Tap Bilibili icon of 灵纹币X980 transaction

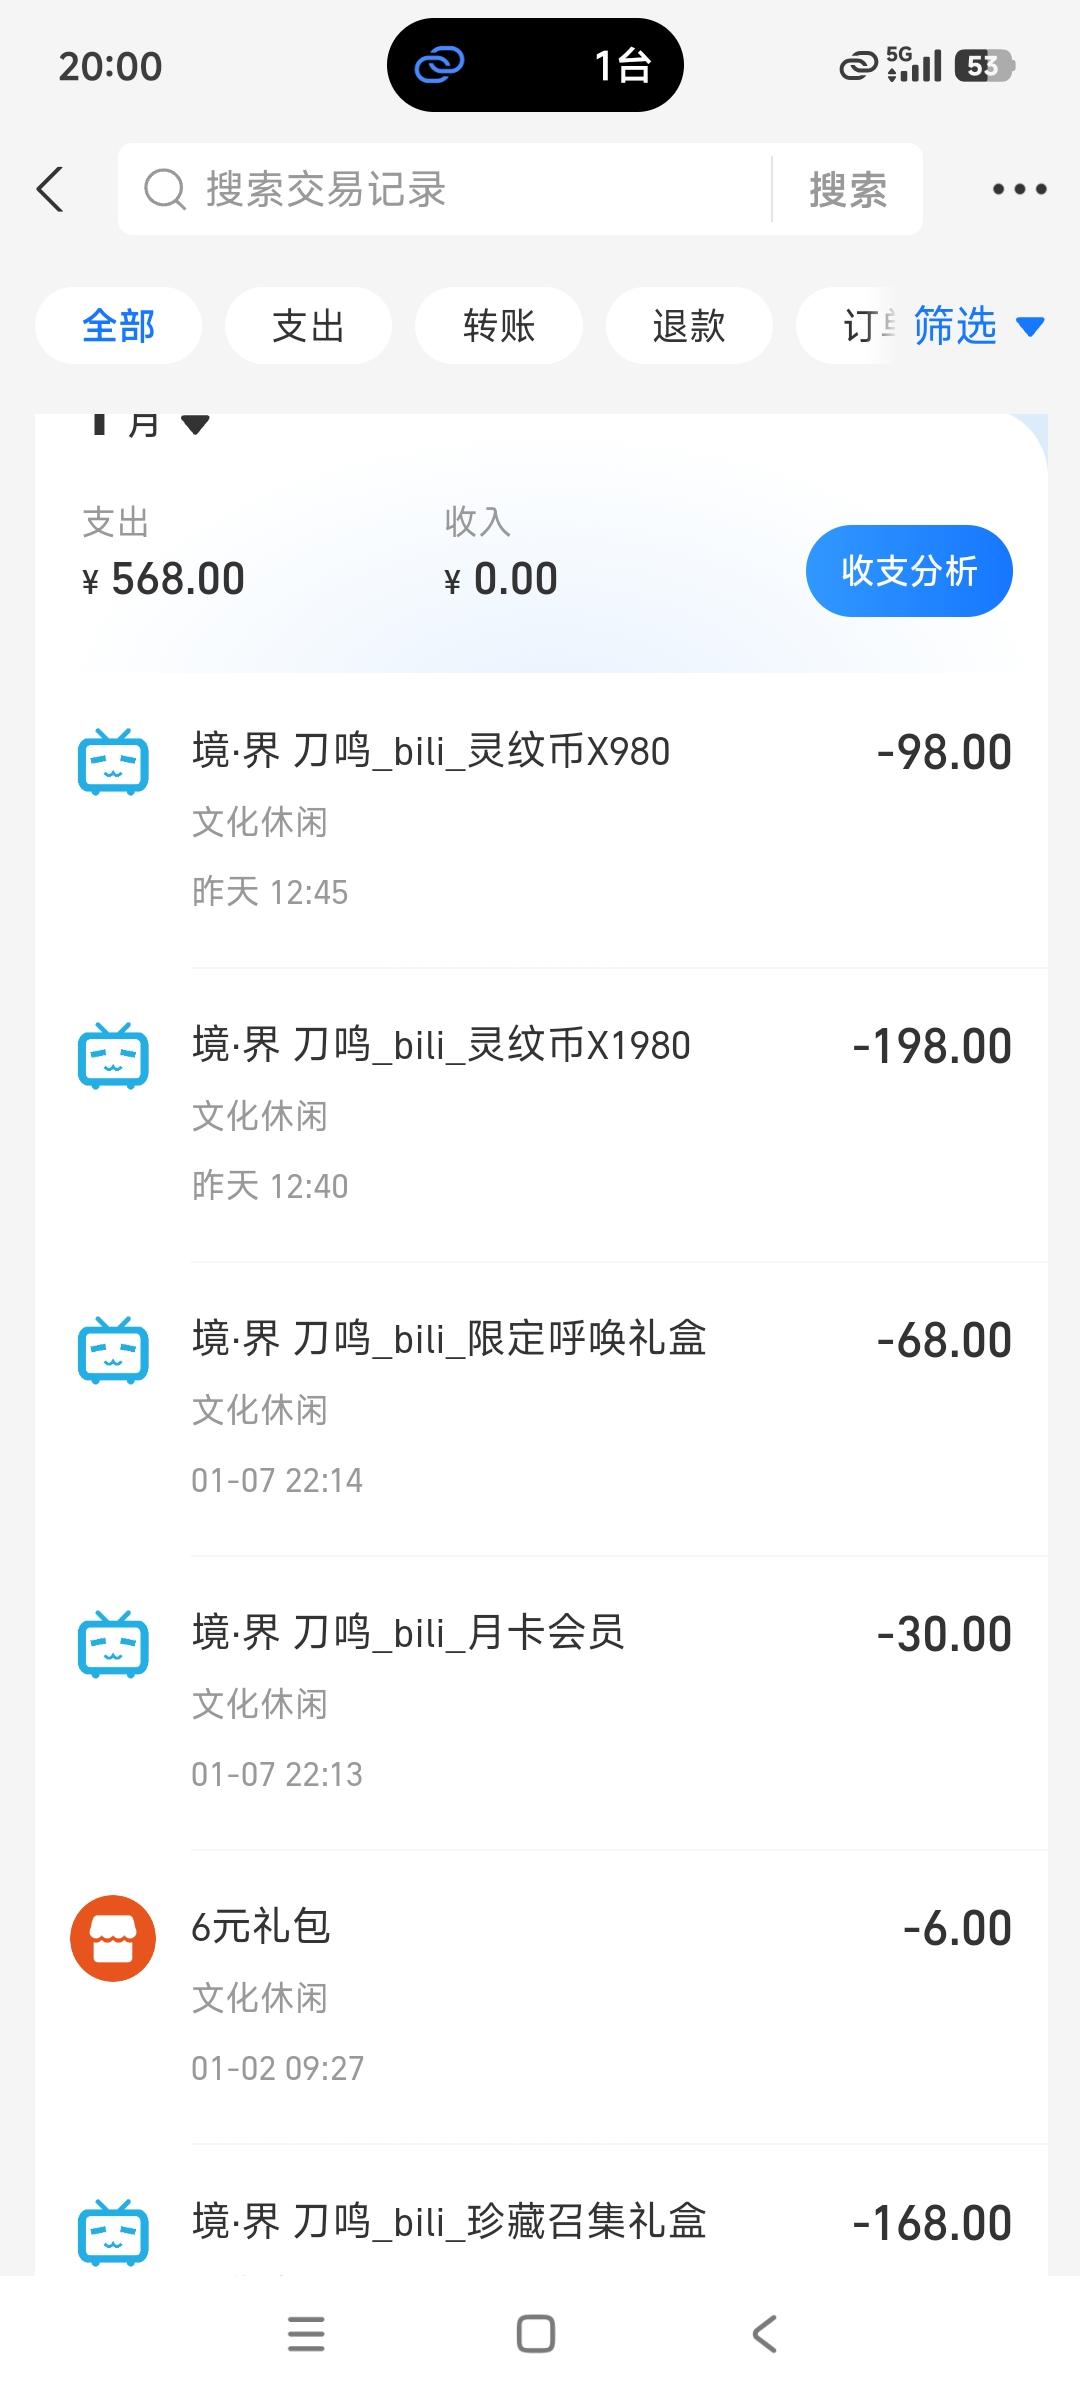click(113, 762)
